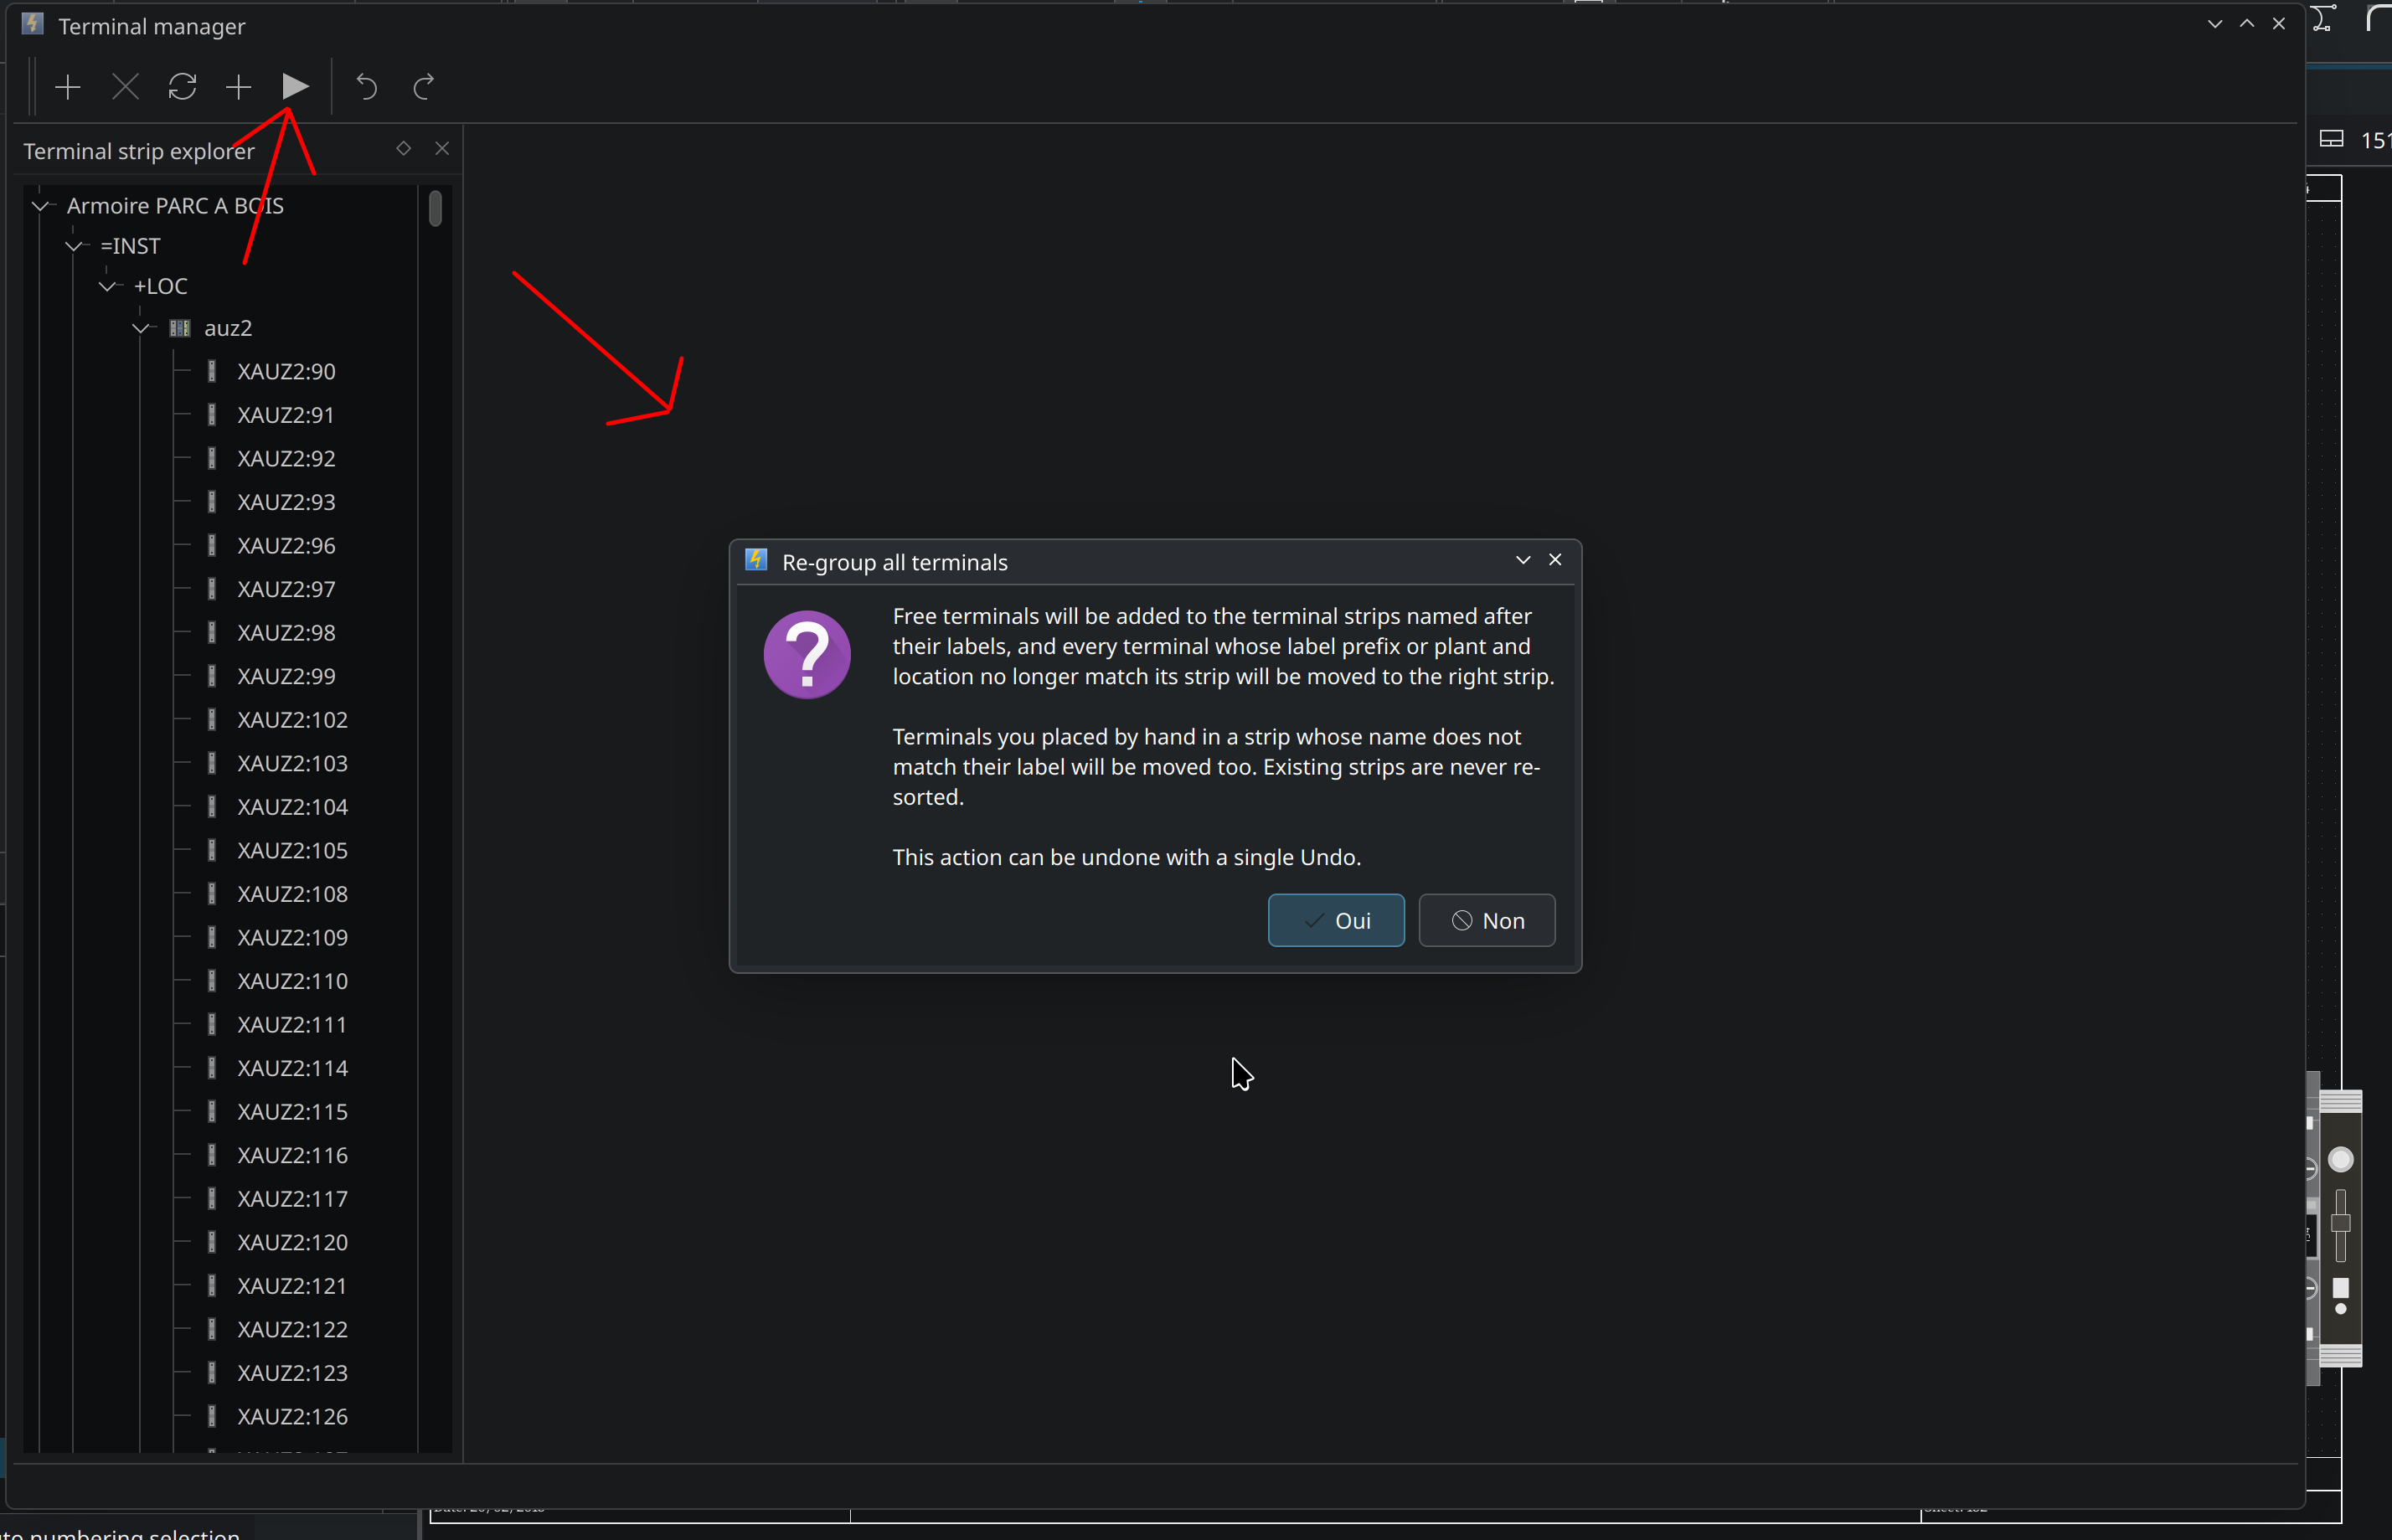Select terminal XAUZ2:93
This screenshot has height=1540, width=2392.
coord(286,502)
